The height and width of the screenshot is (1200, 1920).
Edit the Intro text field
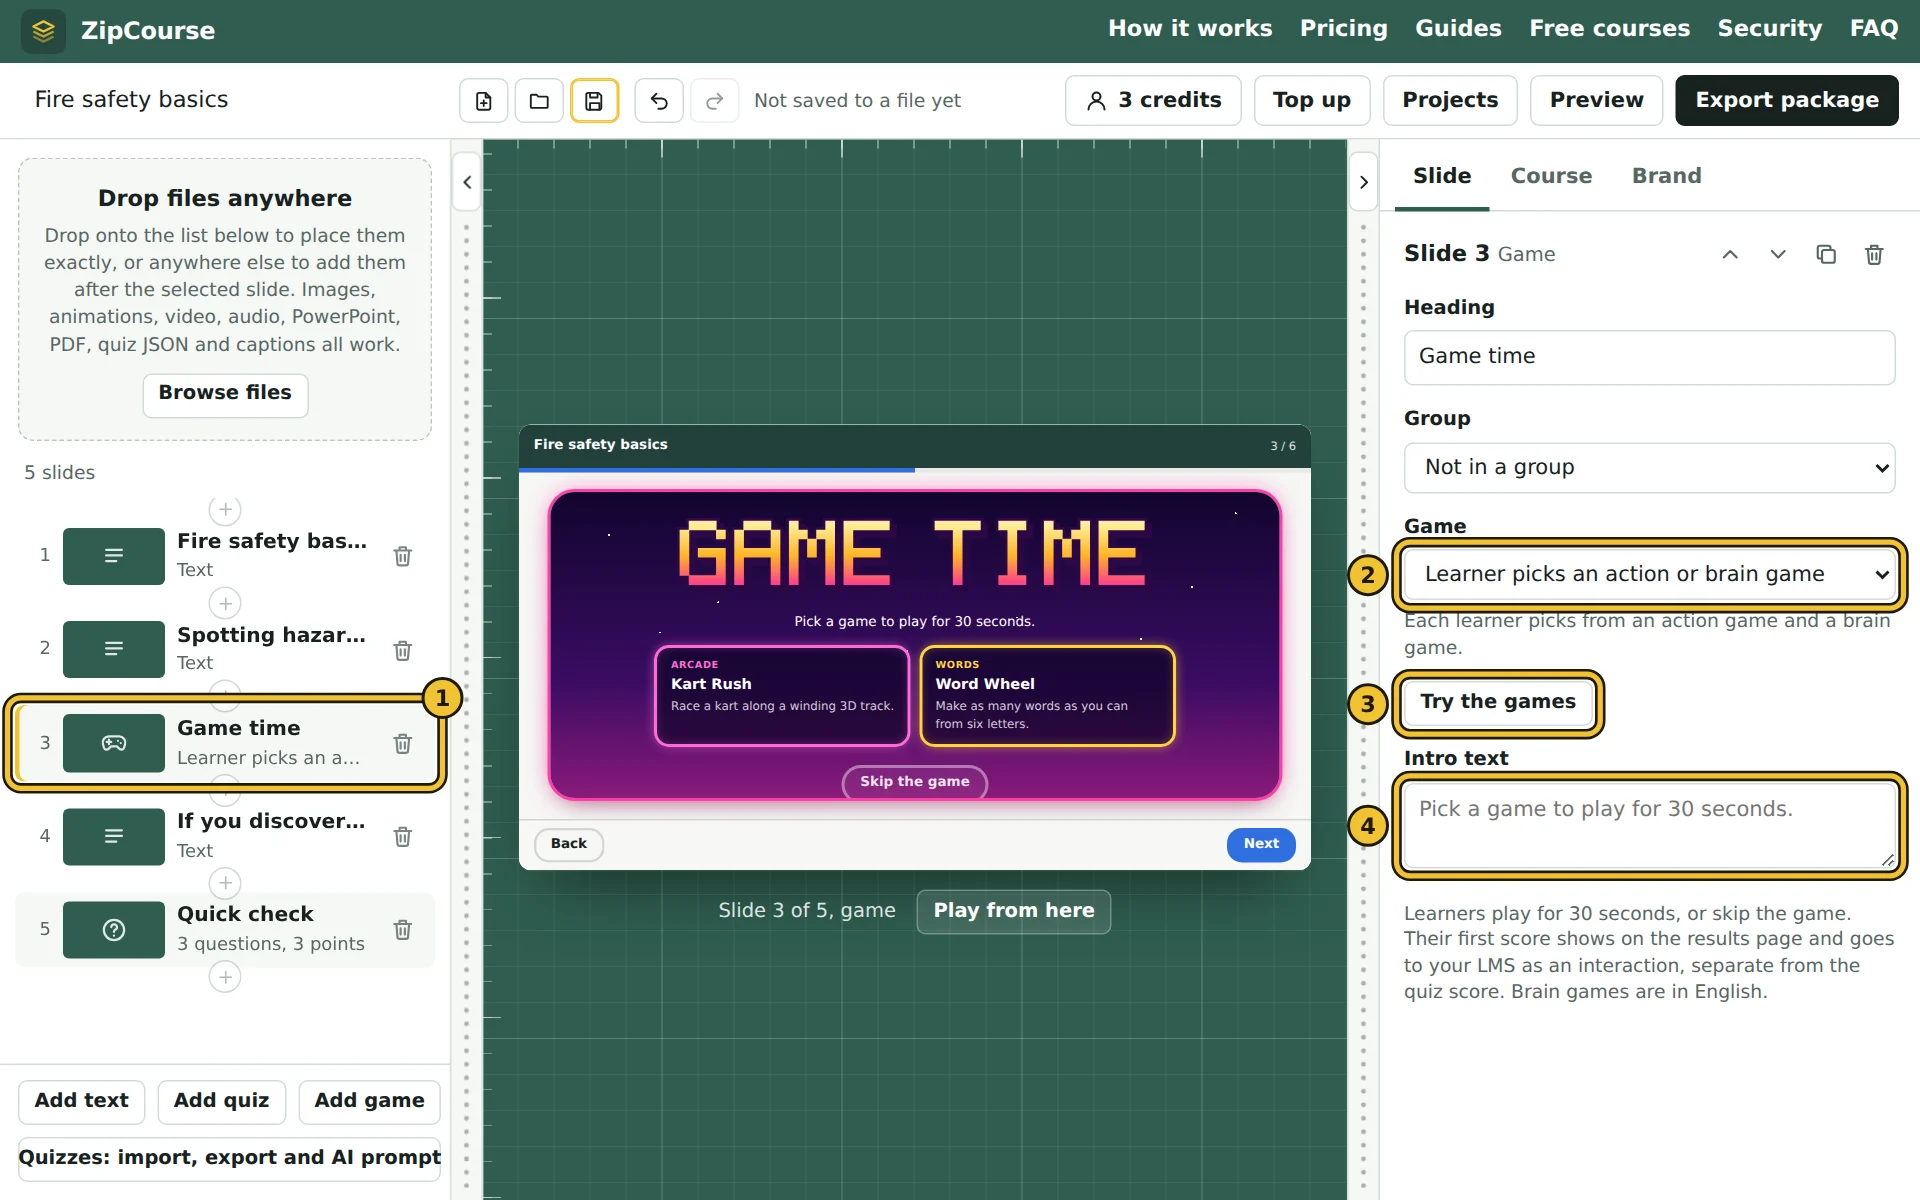pos(1649,826)
